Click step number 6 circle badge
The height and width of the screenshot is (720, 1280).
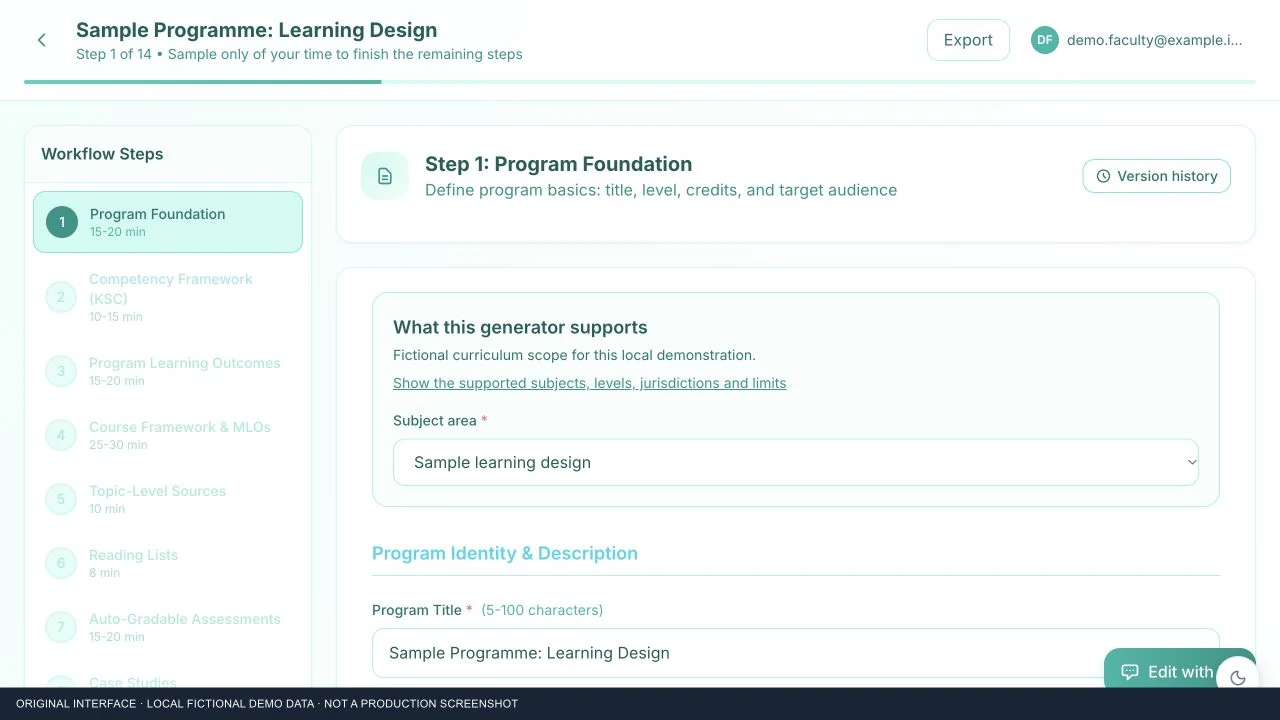(61, 563)
